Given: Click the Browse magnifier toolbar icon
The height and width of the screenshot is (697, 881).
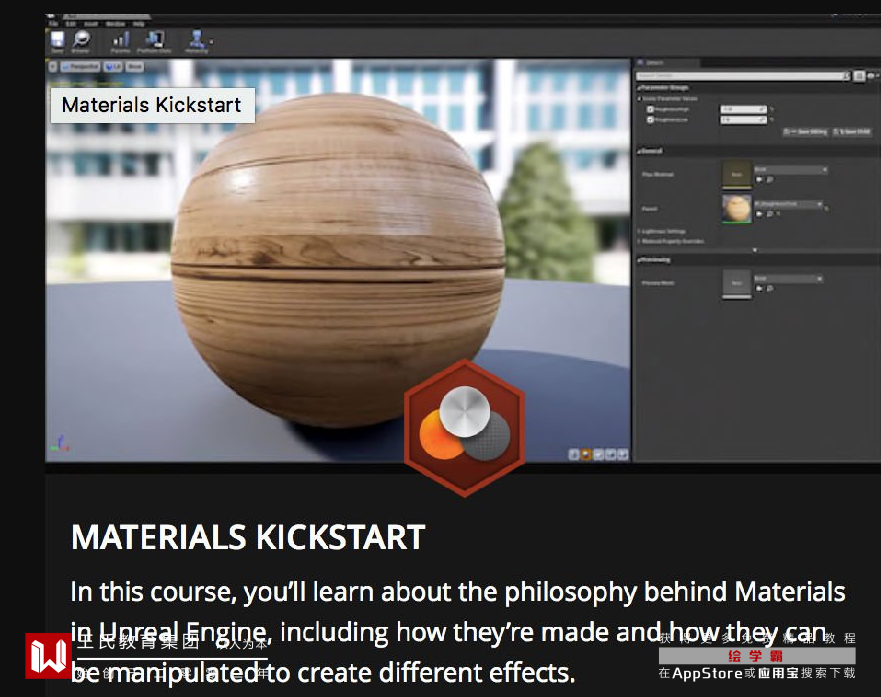Looking at the screenshot, I should click(x=81, y=40).
